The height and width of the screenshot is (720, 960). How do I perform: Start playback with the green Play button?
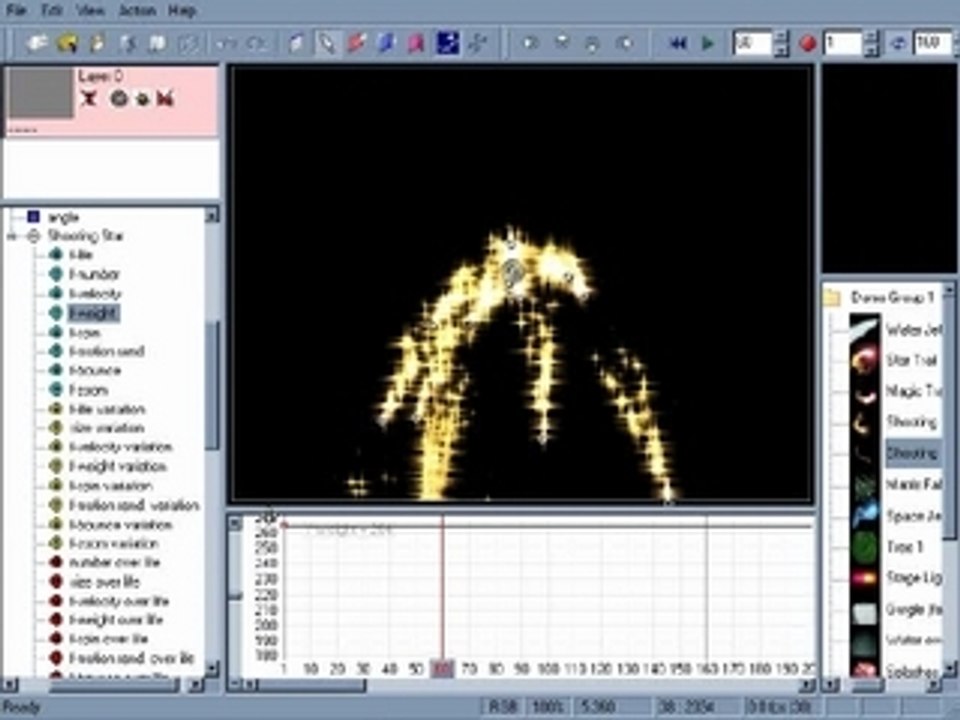pyautogui.click(x=708, y=43)
